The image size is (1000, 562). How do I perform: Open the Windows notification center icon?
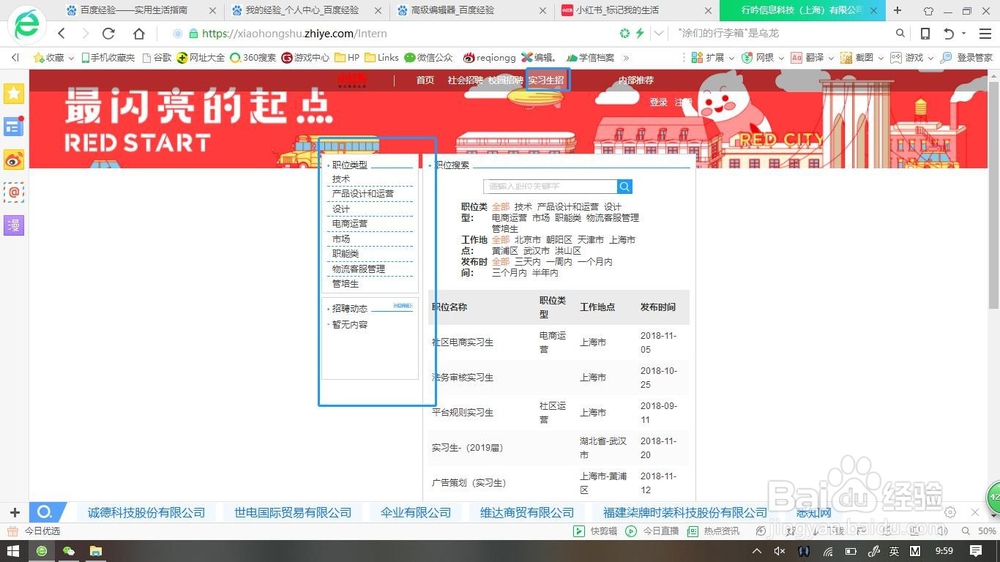[x=976, y=551]
